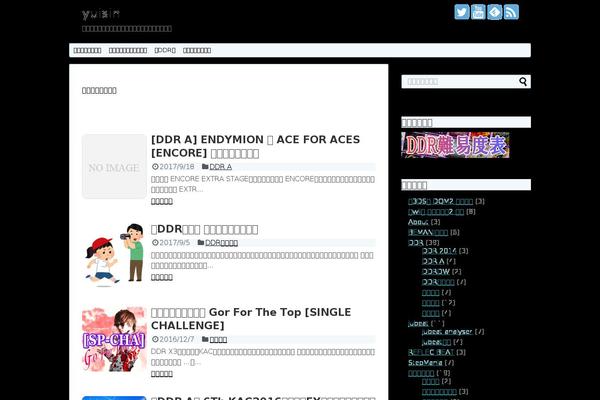This screenshot has height=400, width=600.
Task: Click the magnifying glass search icon
Action: pyautogui.click(x=523, y=82)
